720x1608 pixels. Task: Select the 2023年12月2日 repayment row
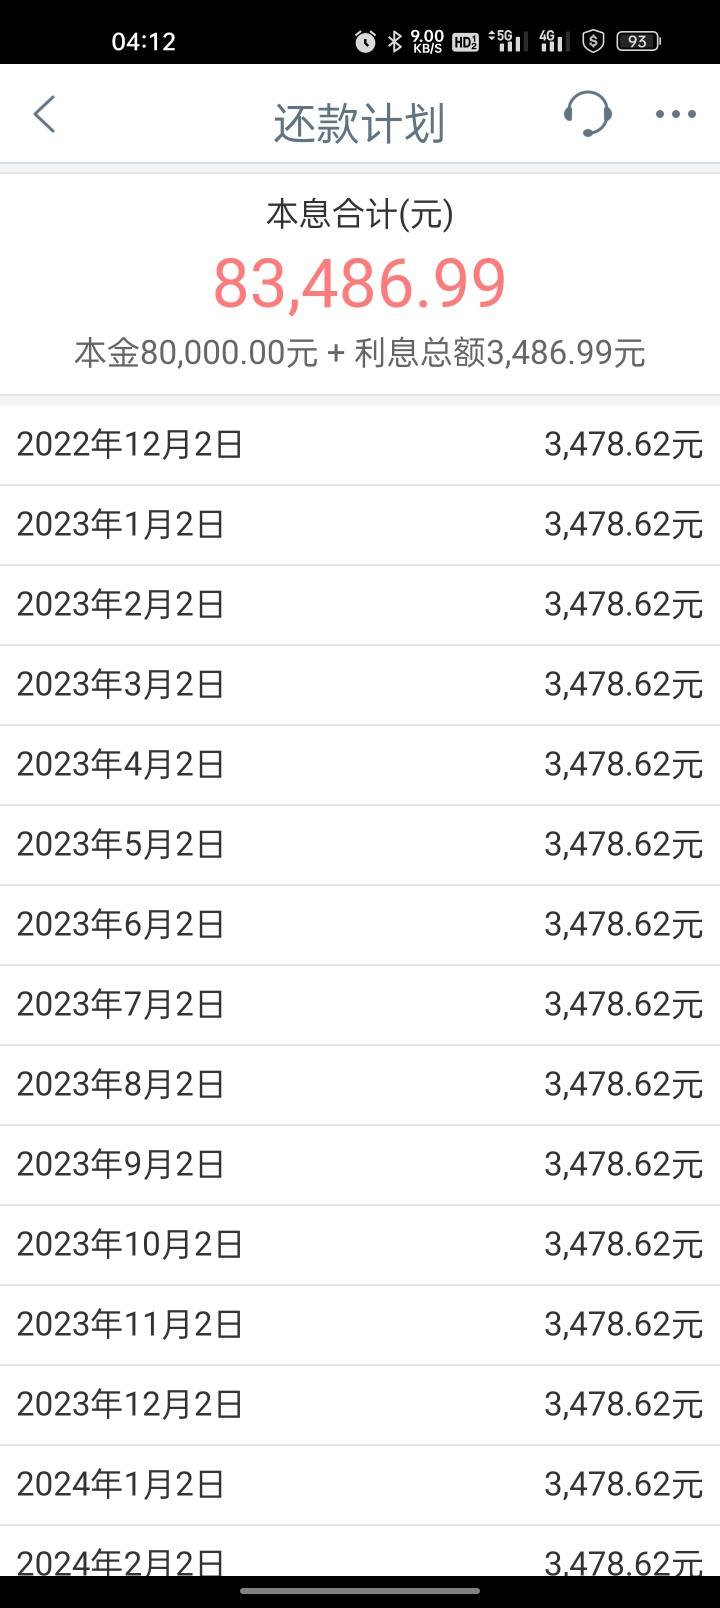click(360, 1405)
